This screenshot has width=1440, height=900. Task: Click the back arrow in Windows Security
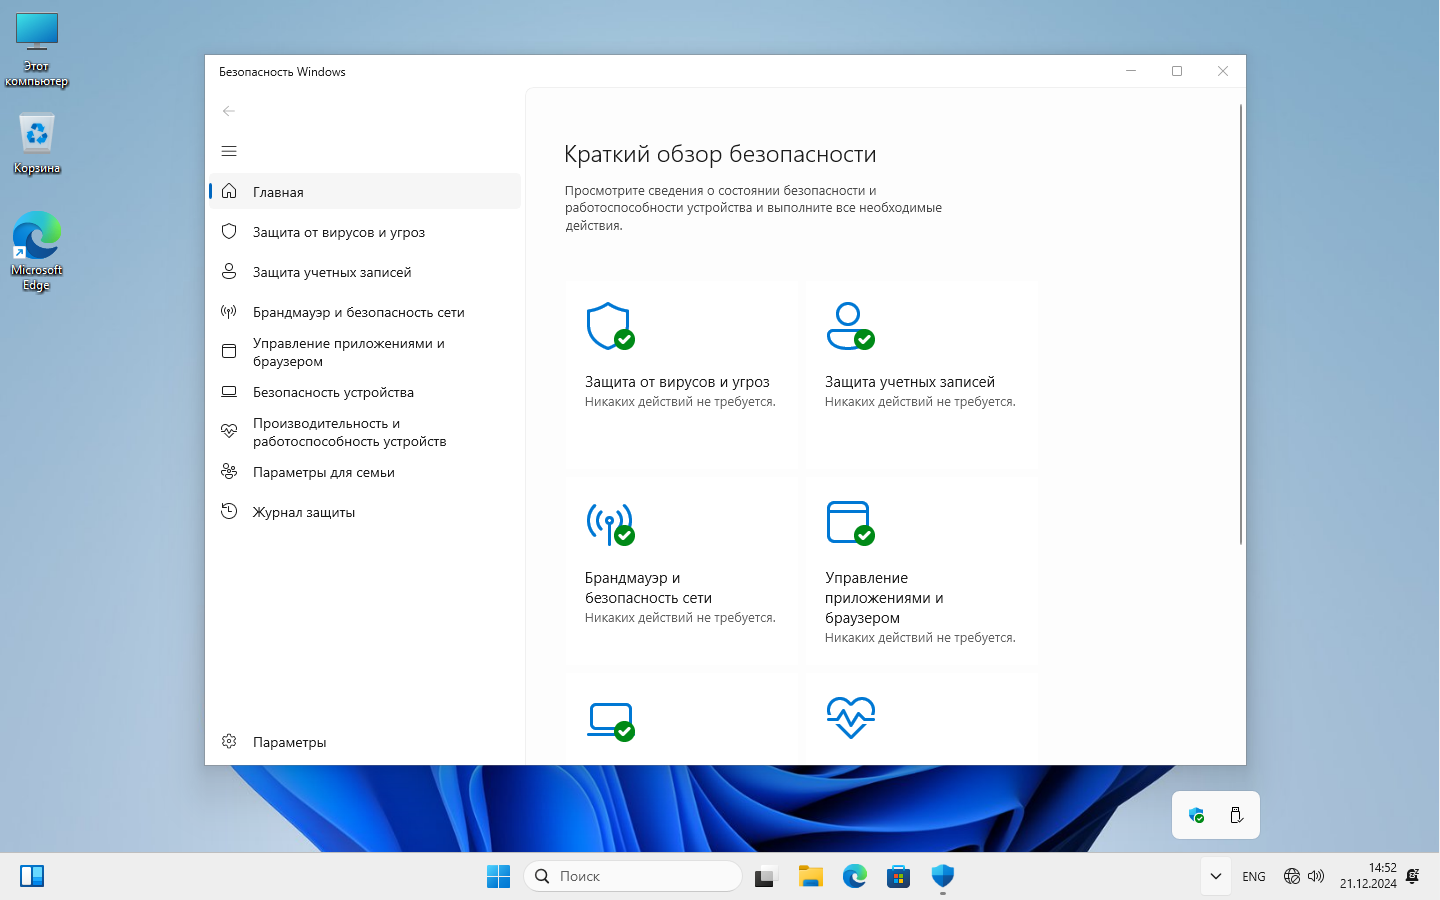pyautogui.click(x=229, y=111)
